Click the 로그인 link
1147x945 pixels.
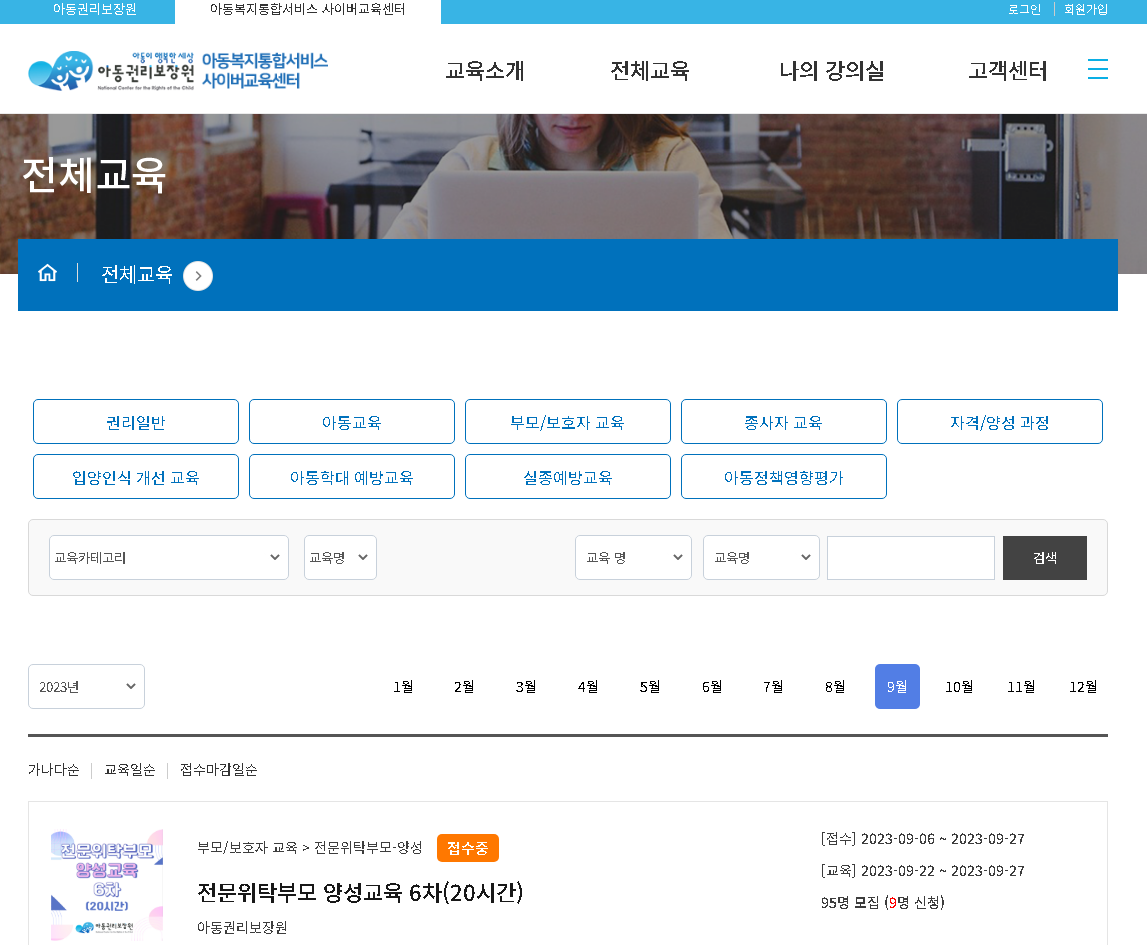coord(1023,9)
